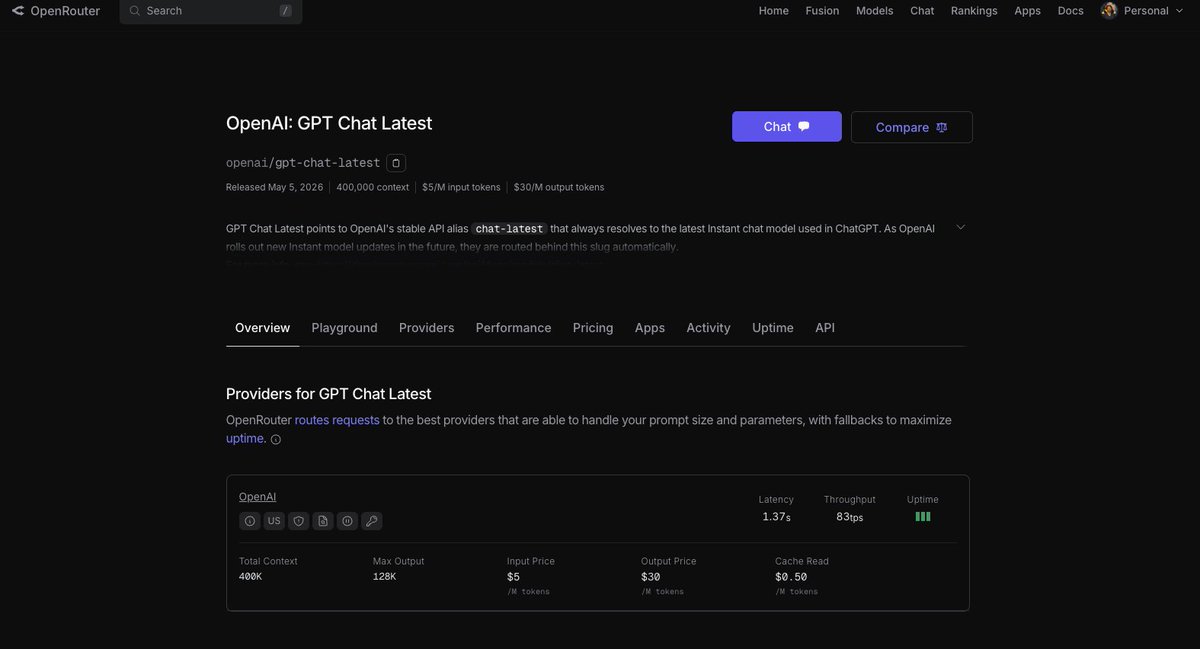This screenshot has width=1200, height=649.
Task: Switch to the Activity tab
Action: tap(709, 328)
